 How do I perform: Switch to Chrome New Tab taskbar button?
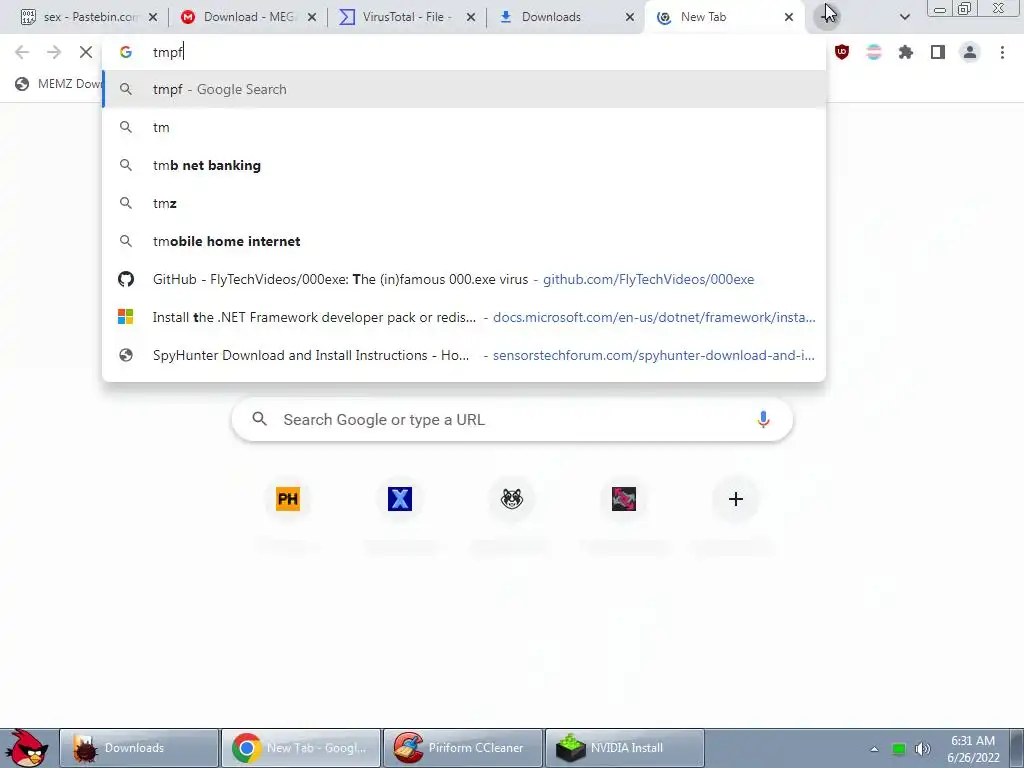click(x=301, y=748)
